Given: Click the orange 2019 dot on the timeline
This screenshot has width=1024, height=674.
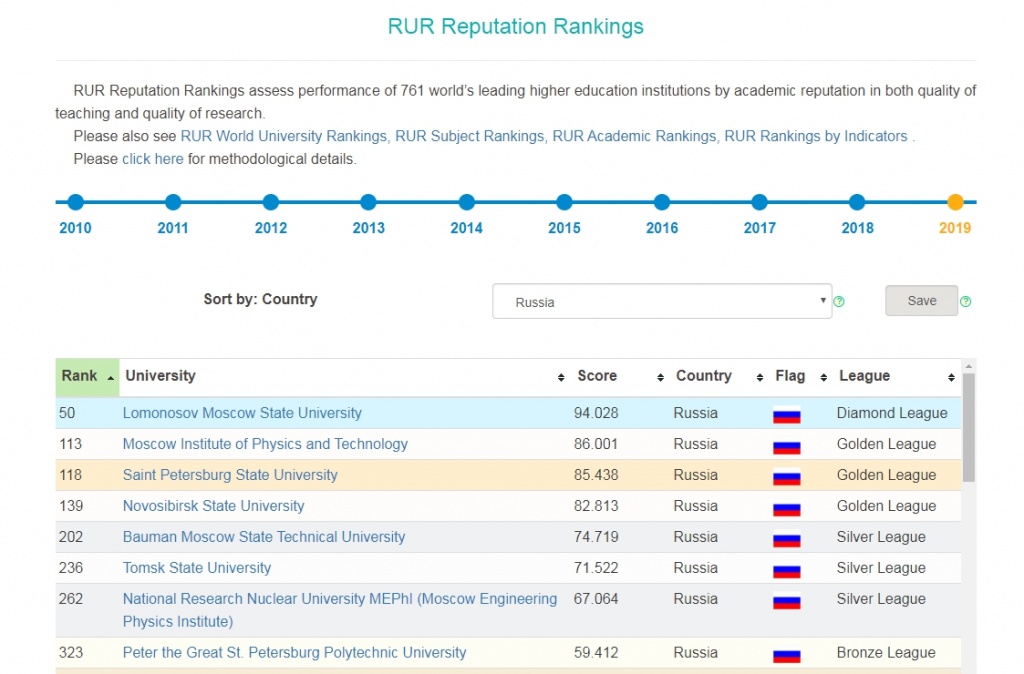Looking at the screenshot, I should coord(955,201).
